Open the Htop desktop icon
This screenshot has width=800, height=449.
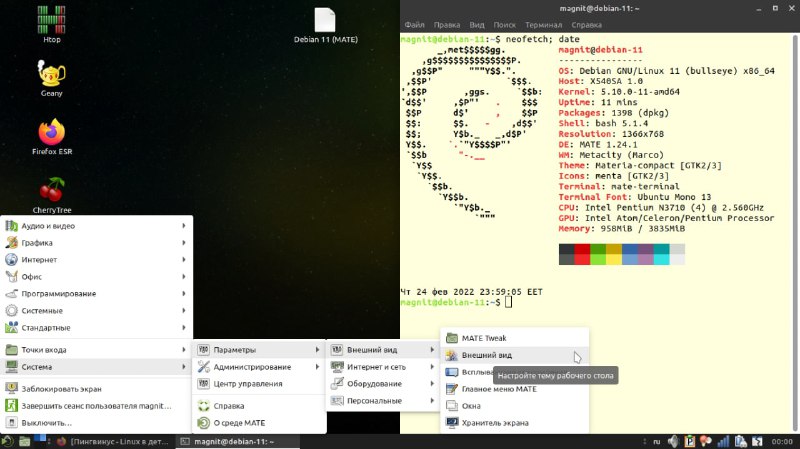pyautogui.click(x=52, y=24)
